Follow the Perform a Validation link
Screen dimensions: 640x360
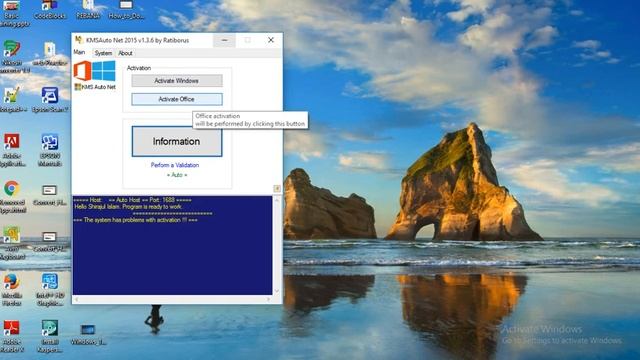pos(175,165)
